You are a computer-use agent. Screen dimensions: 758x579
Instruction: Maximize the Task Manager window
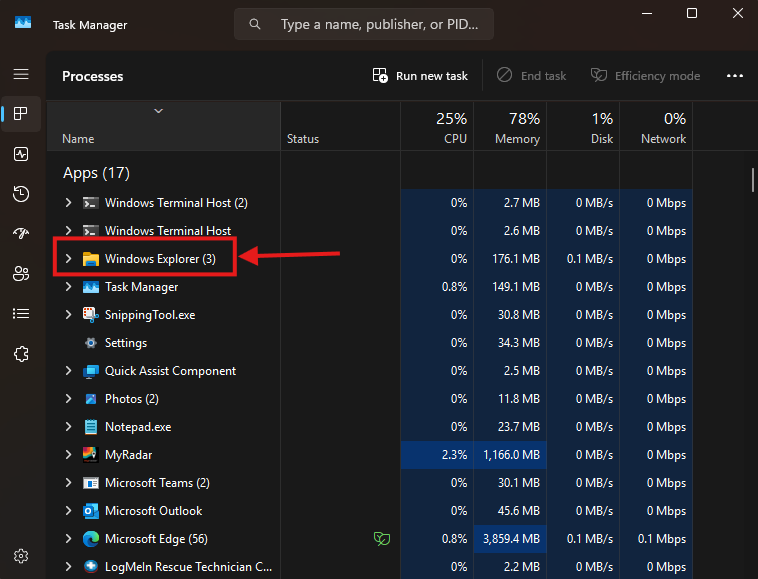(692, 13)
